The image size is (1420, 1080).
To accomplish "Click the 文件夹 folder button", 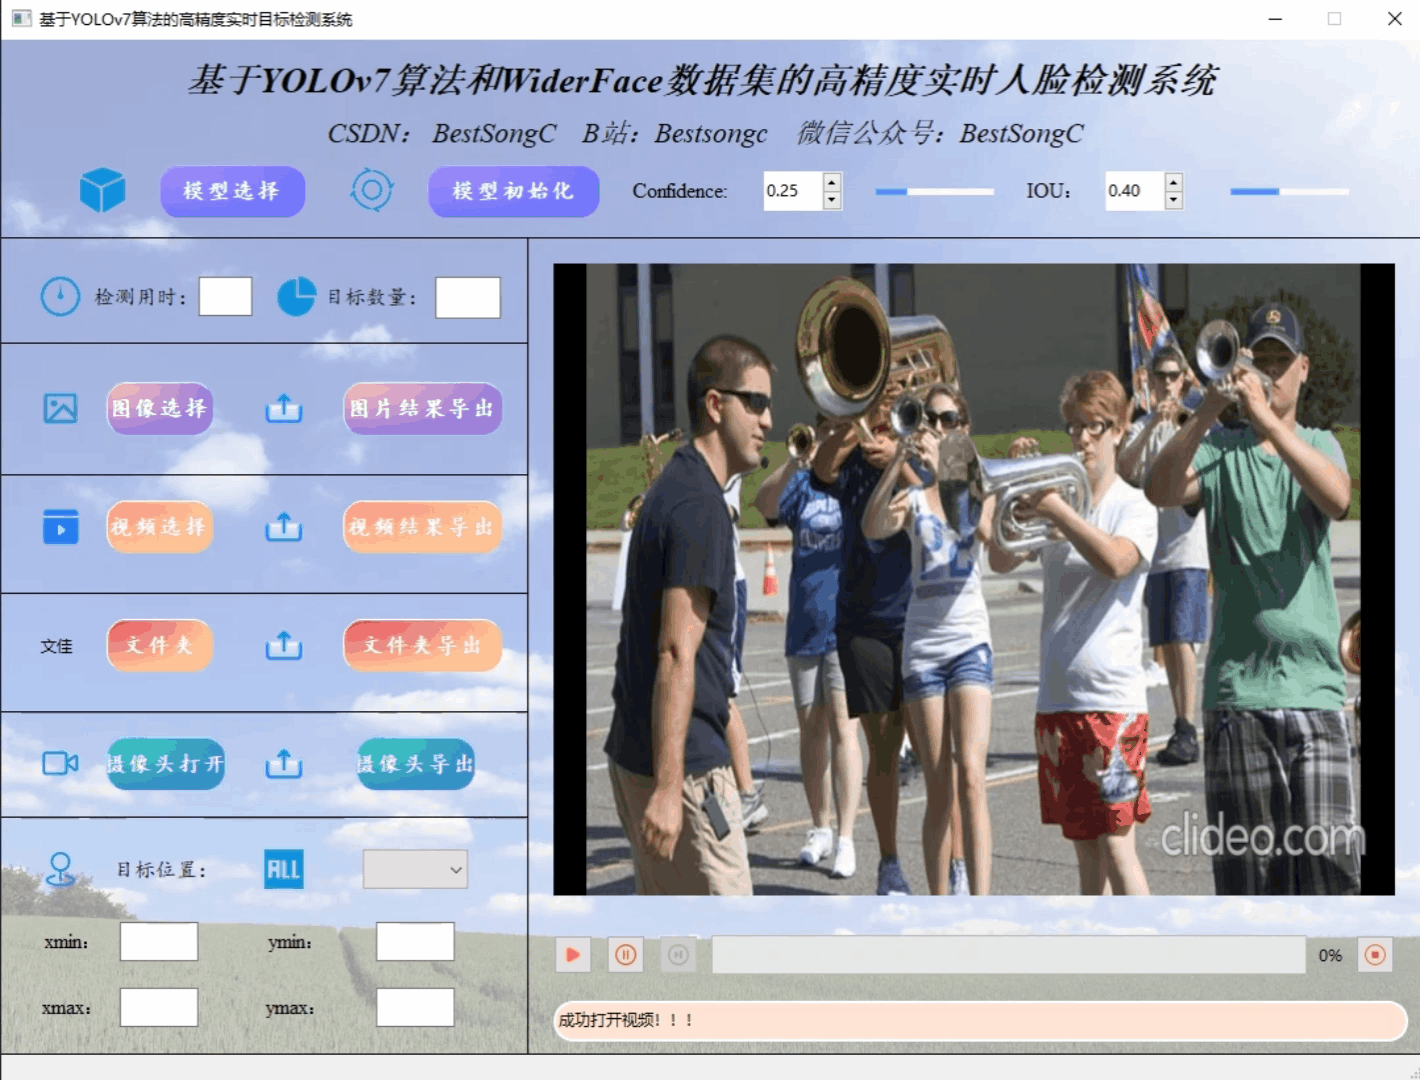I will tap(160, 645).
